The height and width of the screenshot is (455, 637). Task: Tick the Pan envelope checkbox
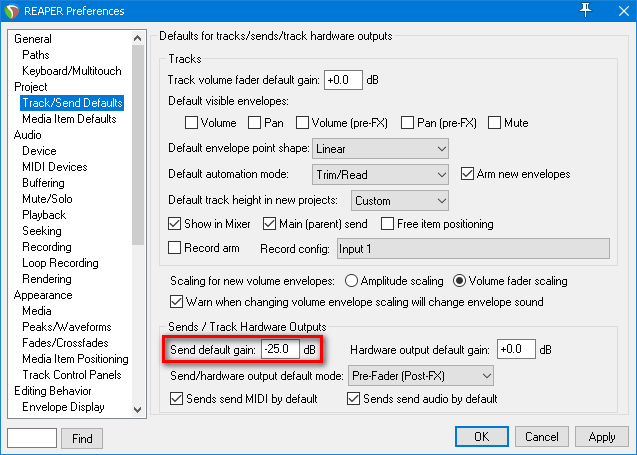pos(254,123)
